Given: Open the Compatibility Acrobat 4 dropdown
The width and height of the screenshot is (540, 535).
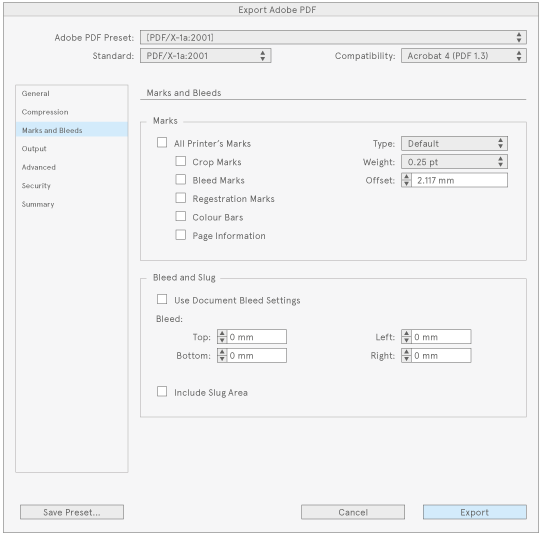Looking at the screenshot, I should click(464, 56).
